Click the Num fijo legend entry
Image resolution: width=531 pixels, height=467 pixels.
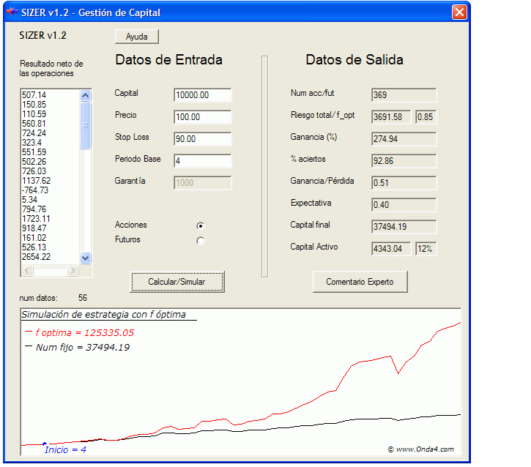(78, 347)
